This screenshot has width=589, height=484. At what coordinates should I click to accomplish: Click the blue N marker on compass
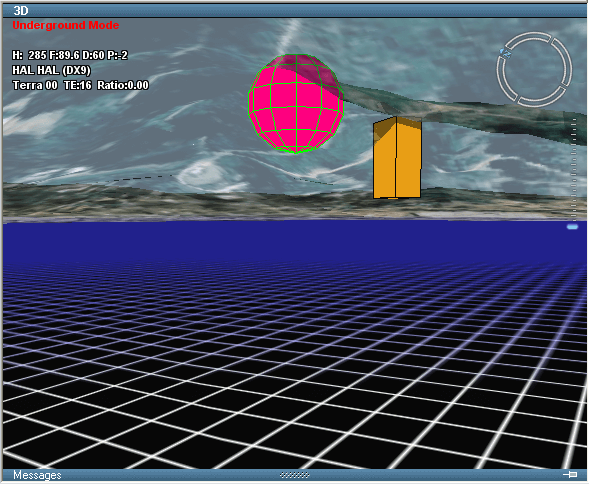(x=506, y=53)
